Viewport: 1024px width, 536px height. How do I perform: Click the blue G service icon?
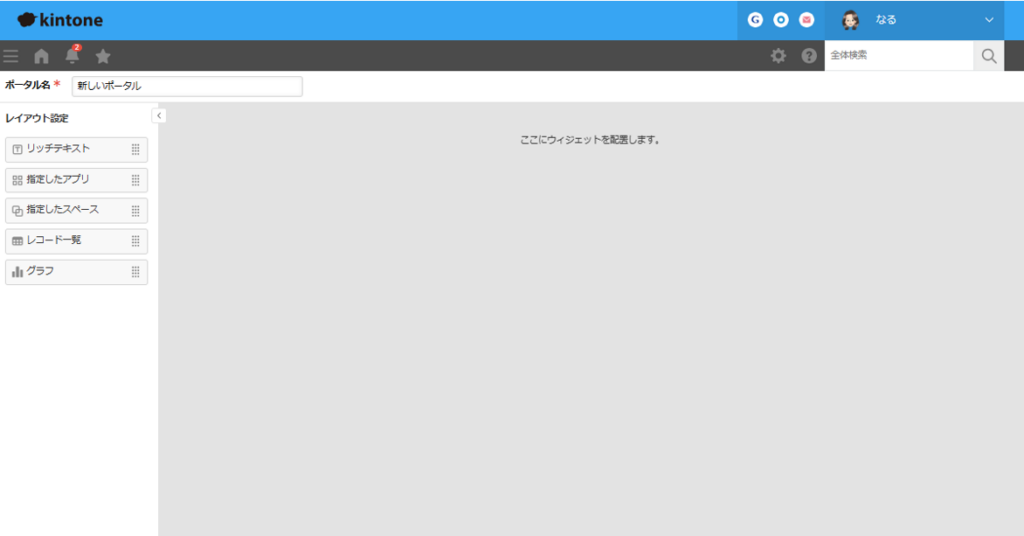click(755, 20)
